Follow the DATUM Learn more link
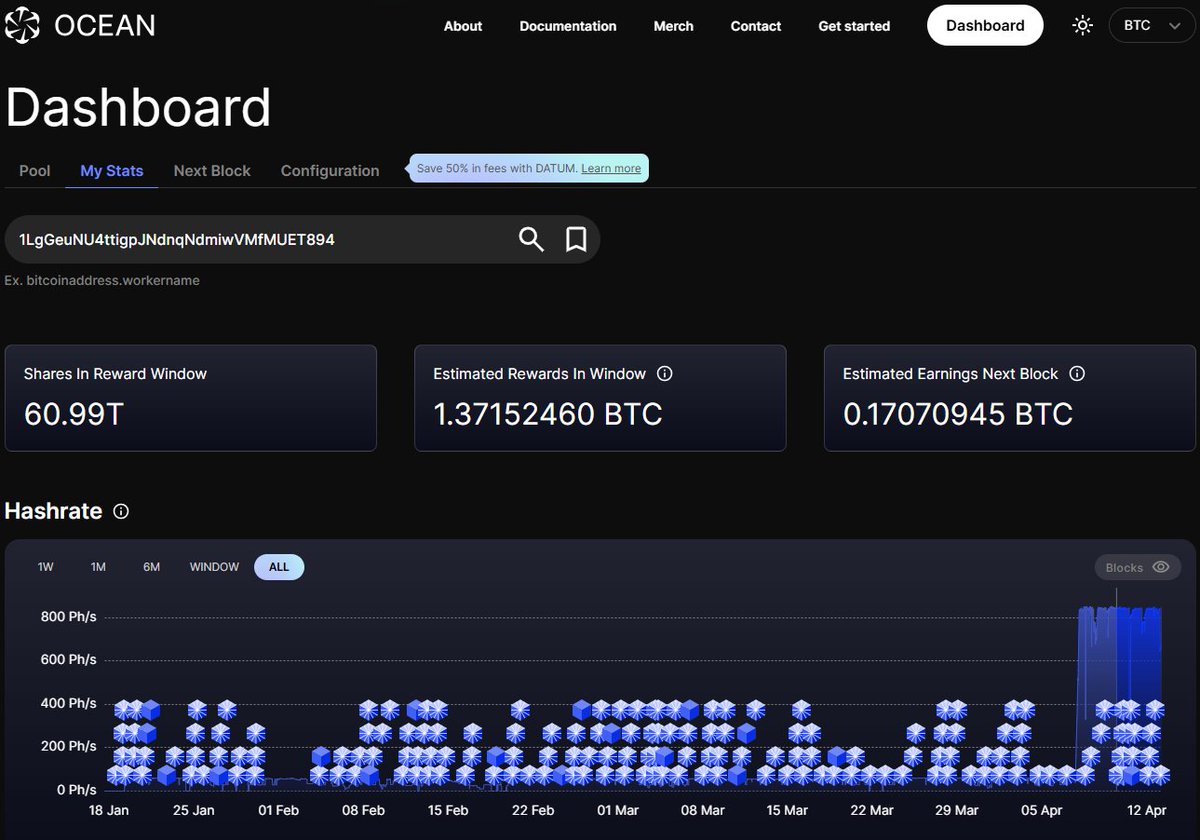The width and height of the screenshot is (1200, 840). (611, 168)
